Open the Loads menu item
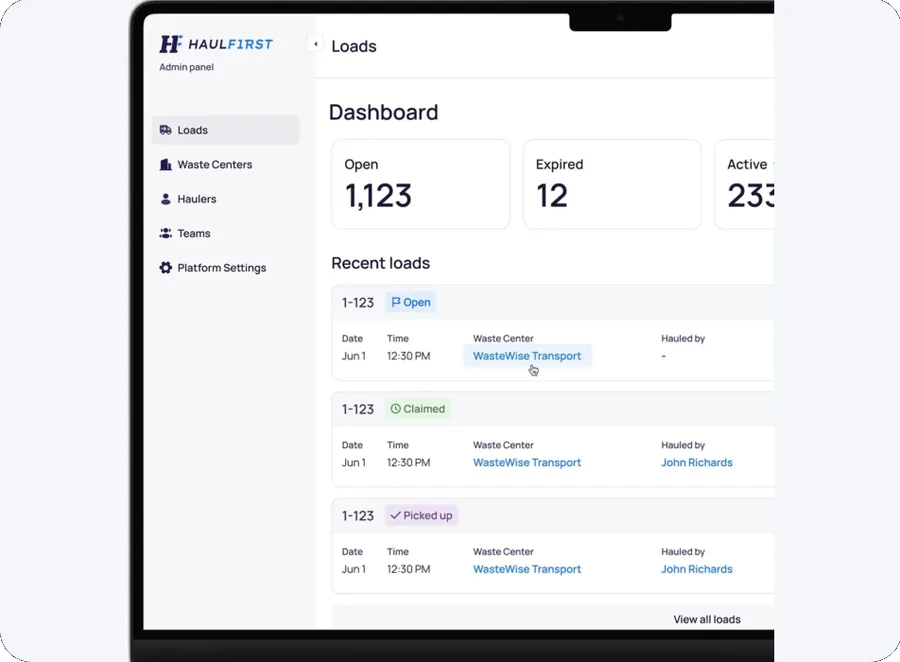Viewport: 900px width, 662px height. click(226, 130)
